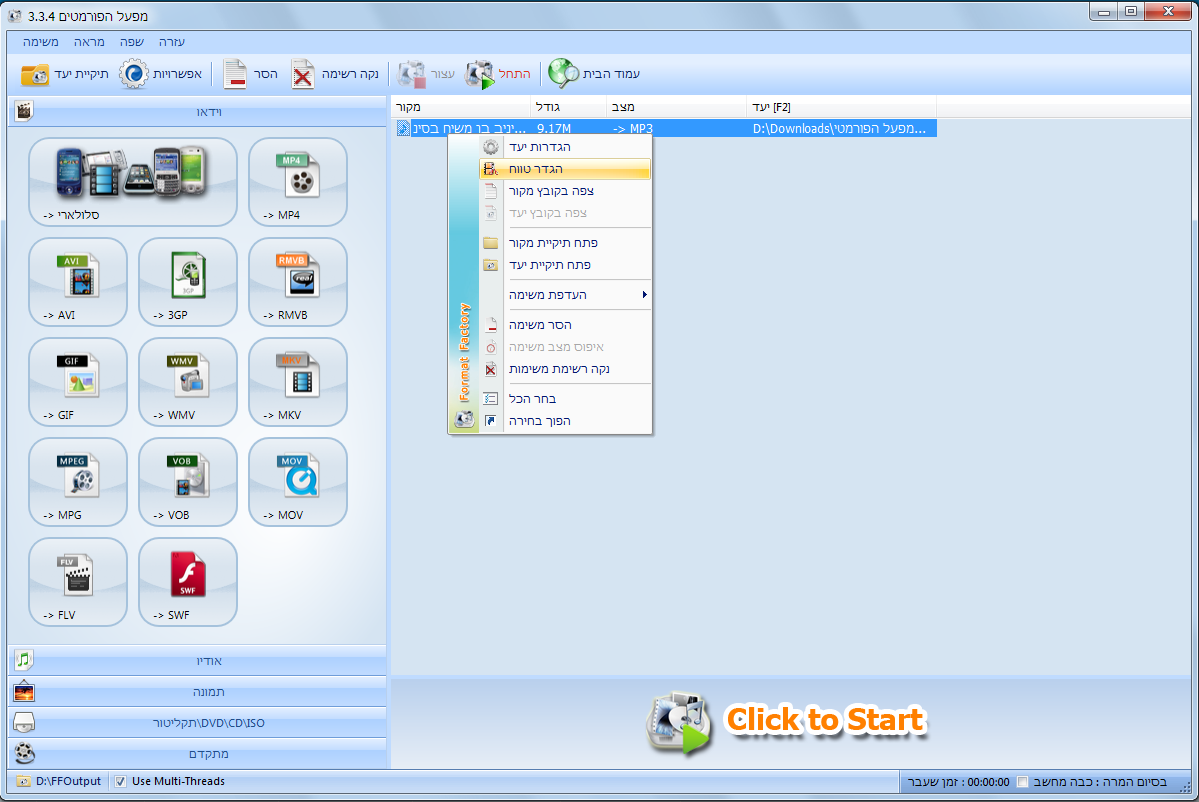This screenshot has height=802, width=1199.
Task: Choose the -> MKV conversion icon
Action: pos(297,382)
